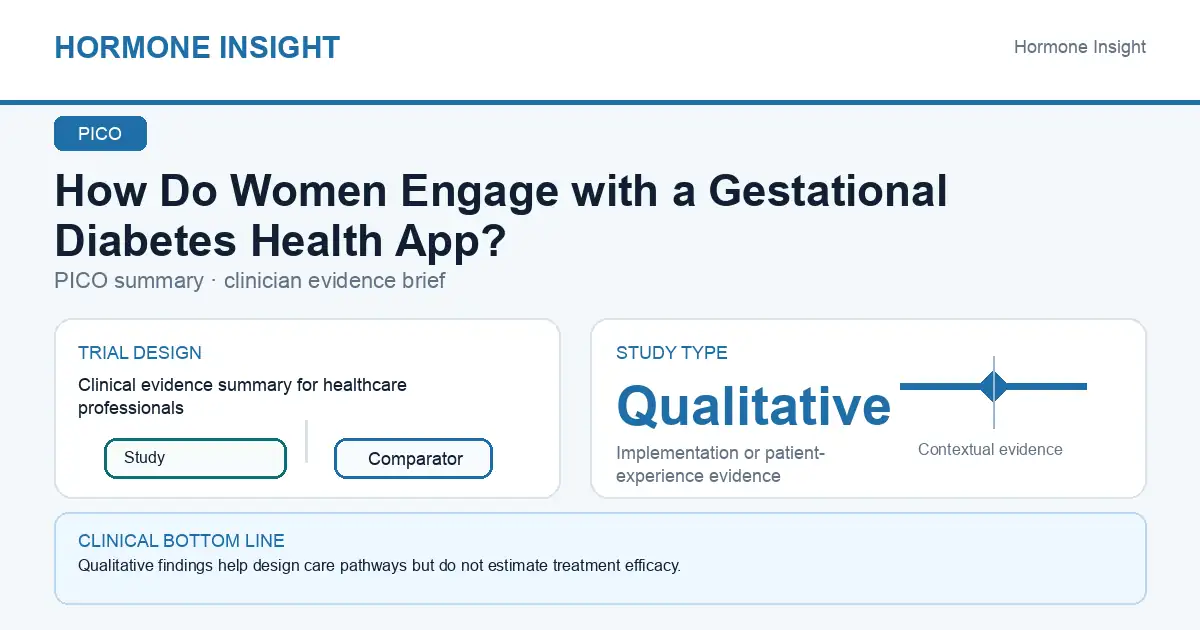This screenshot has width=1200, height=630.
Task: Click the large Qualitative label
Action: [753, 405]
